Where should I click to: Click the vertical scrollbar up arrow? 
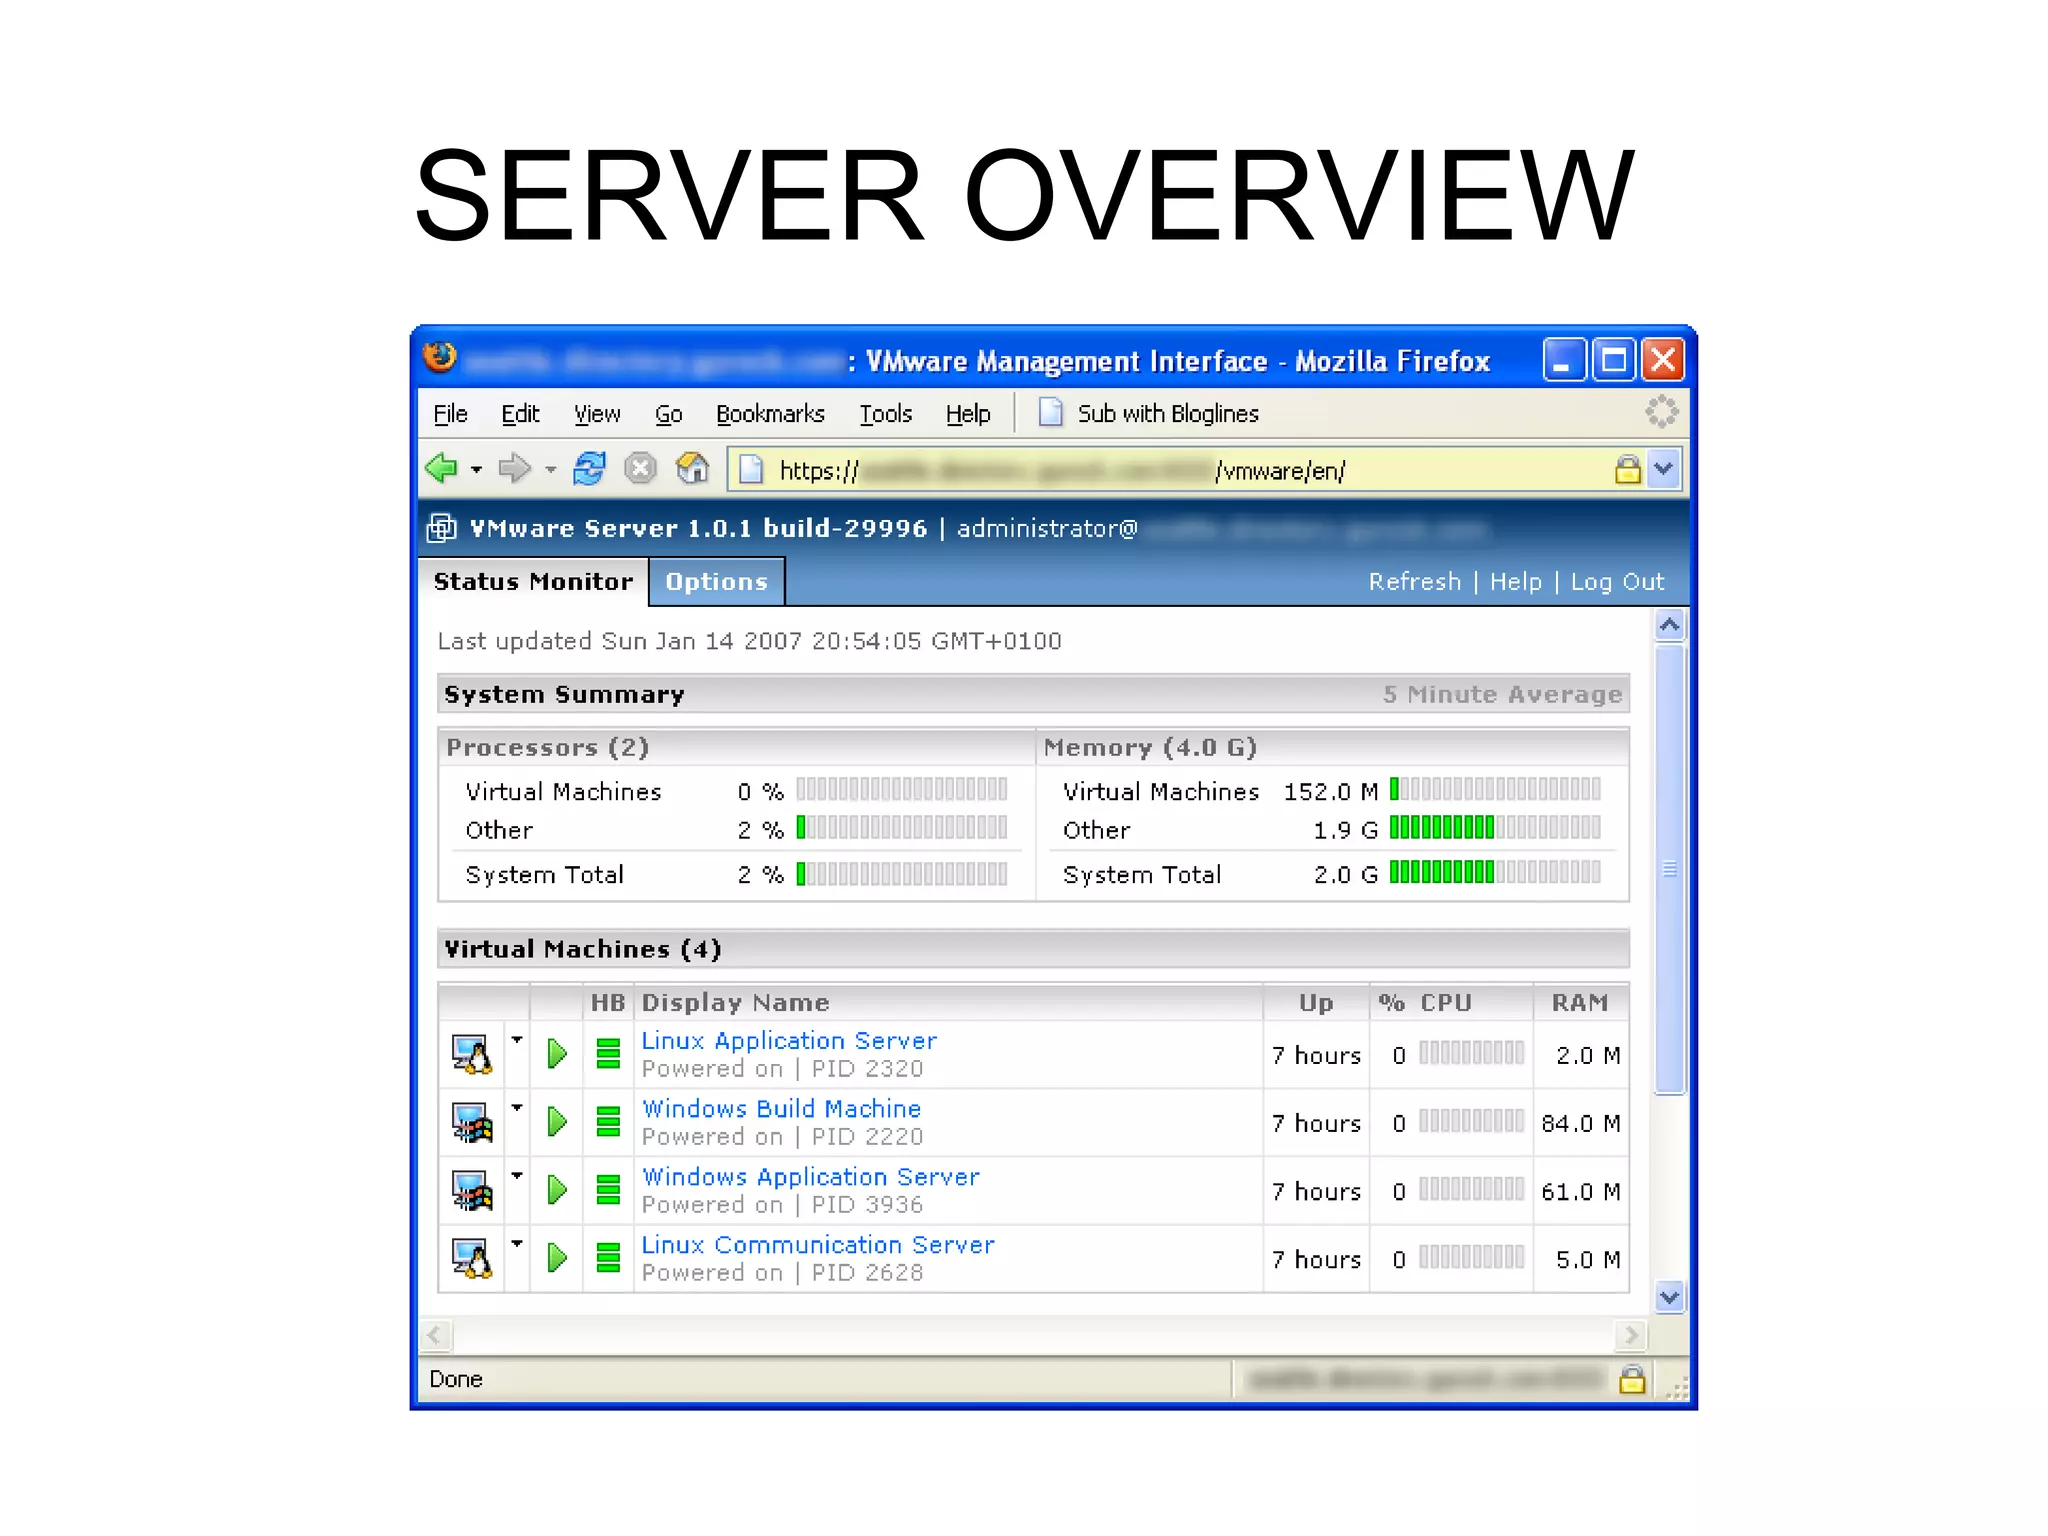tap(1669, 626)
